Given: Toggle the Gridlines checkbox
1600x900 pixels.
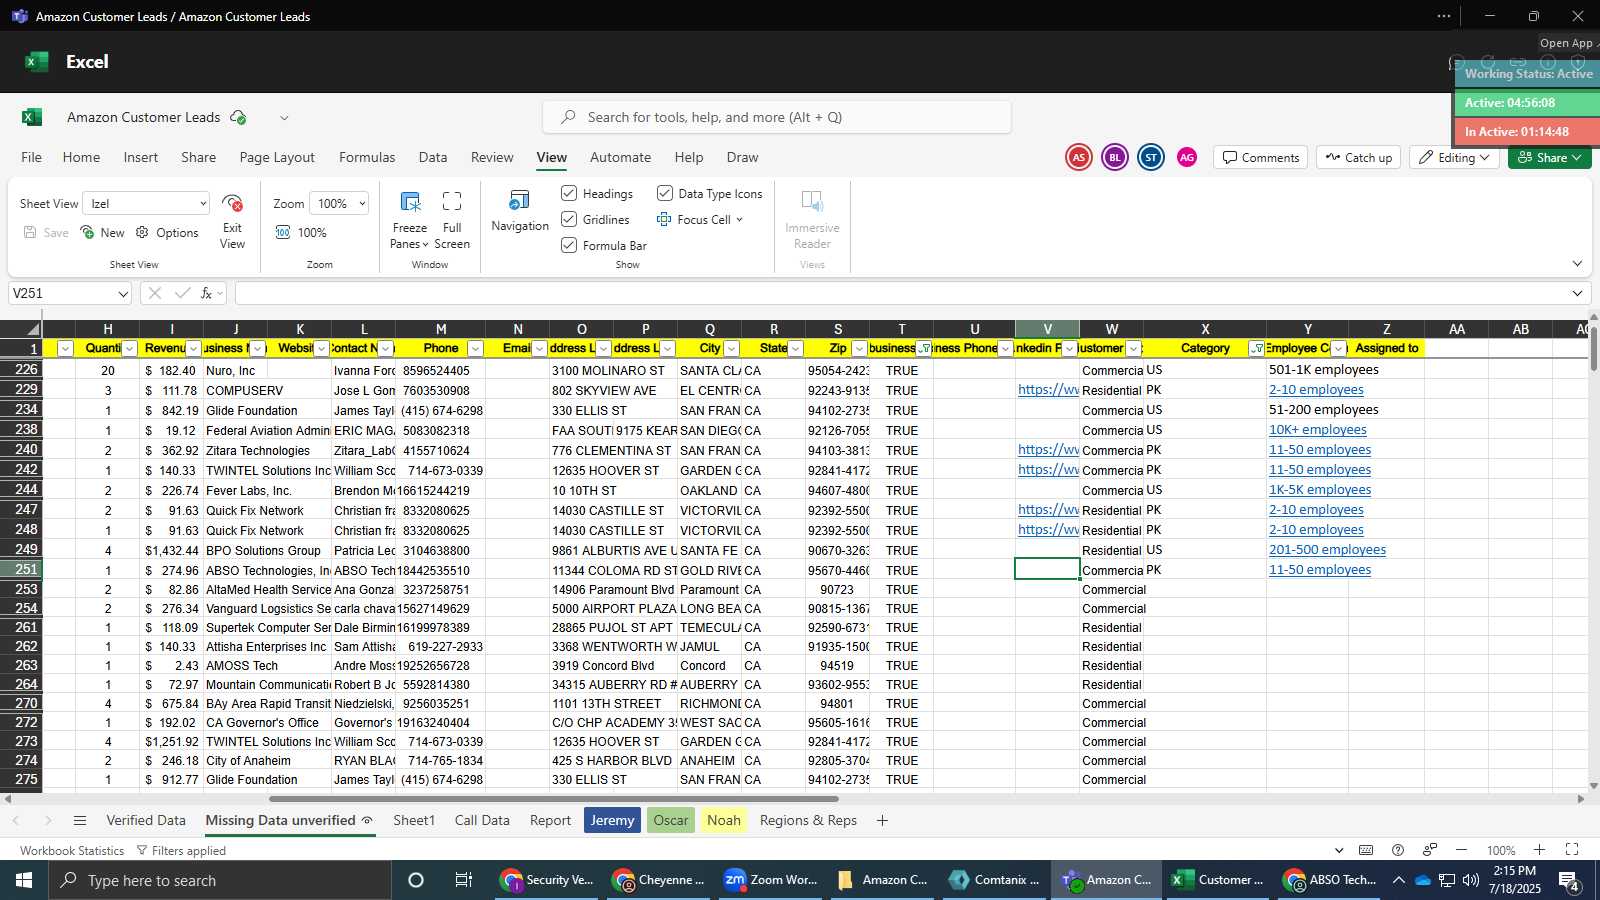Looking at the screenshot, I should pyautogui.click(x=569, y=219).
